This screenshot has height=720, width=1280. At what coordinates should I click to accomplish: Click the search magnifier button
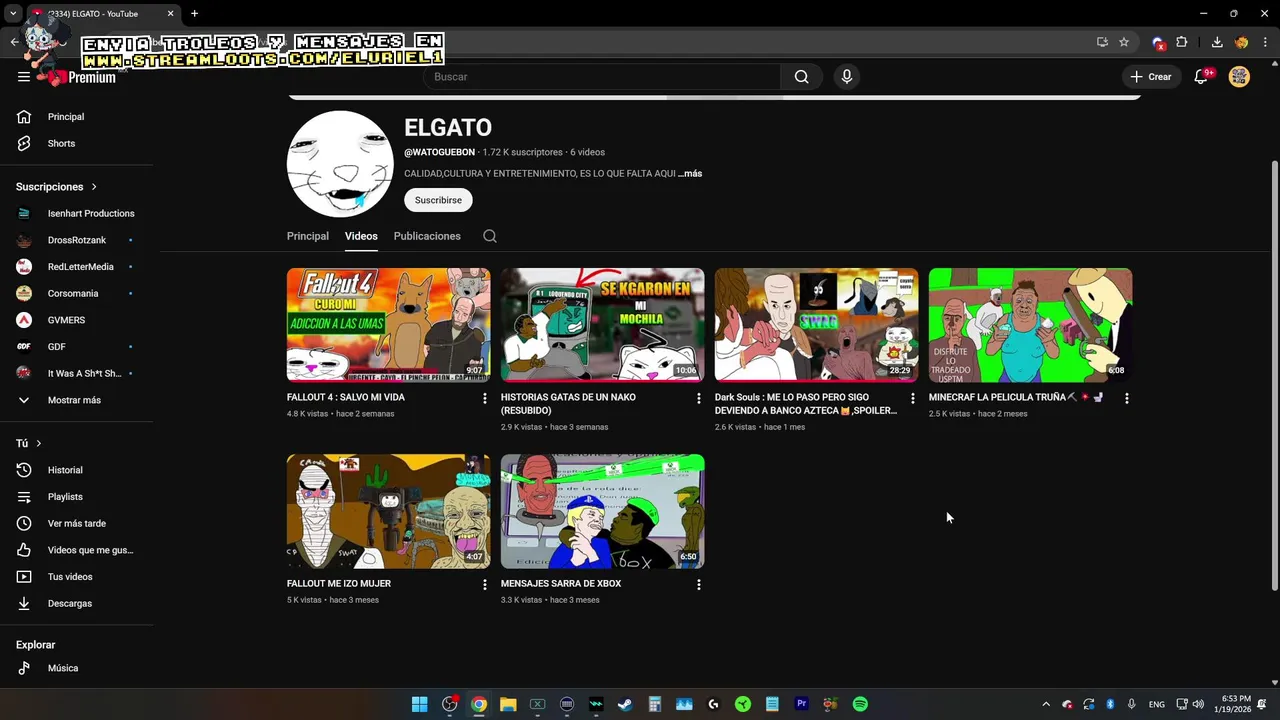(x=801, y=77)
